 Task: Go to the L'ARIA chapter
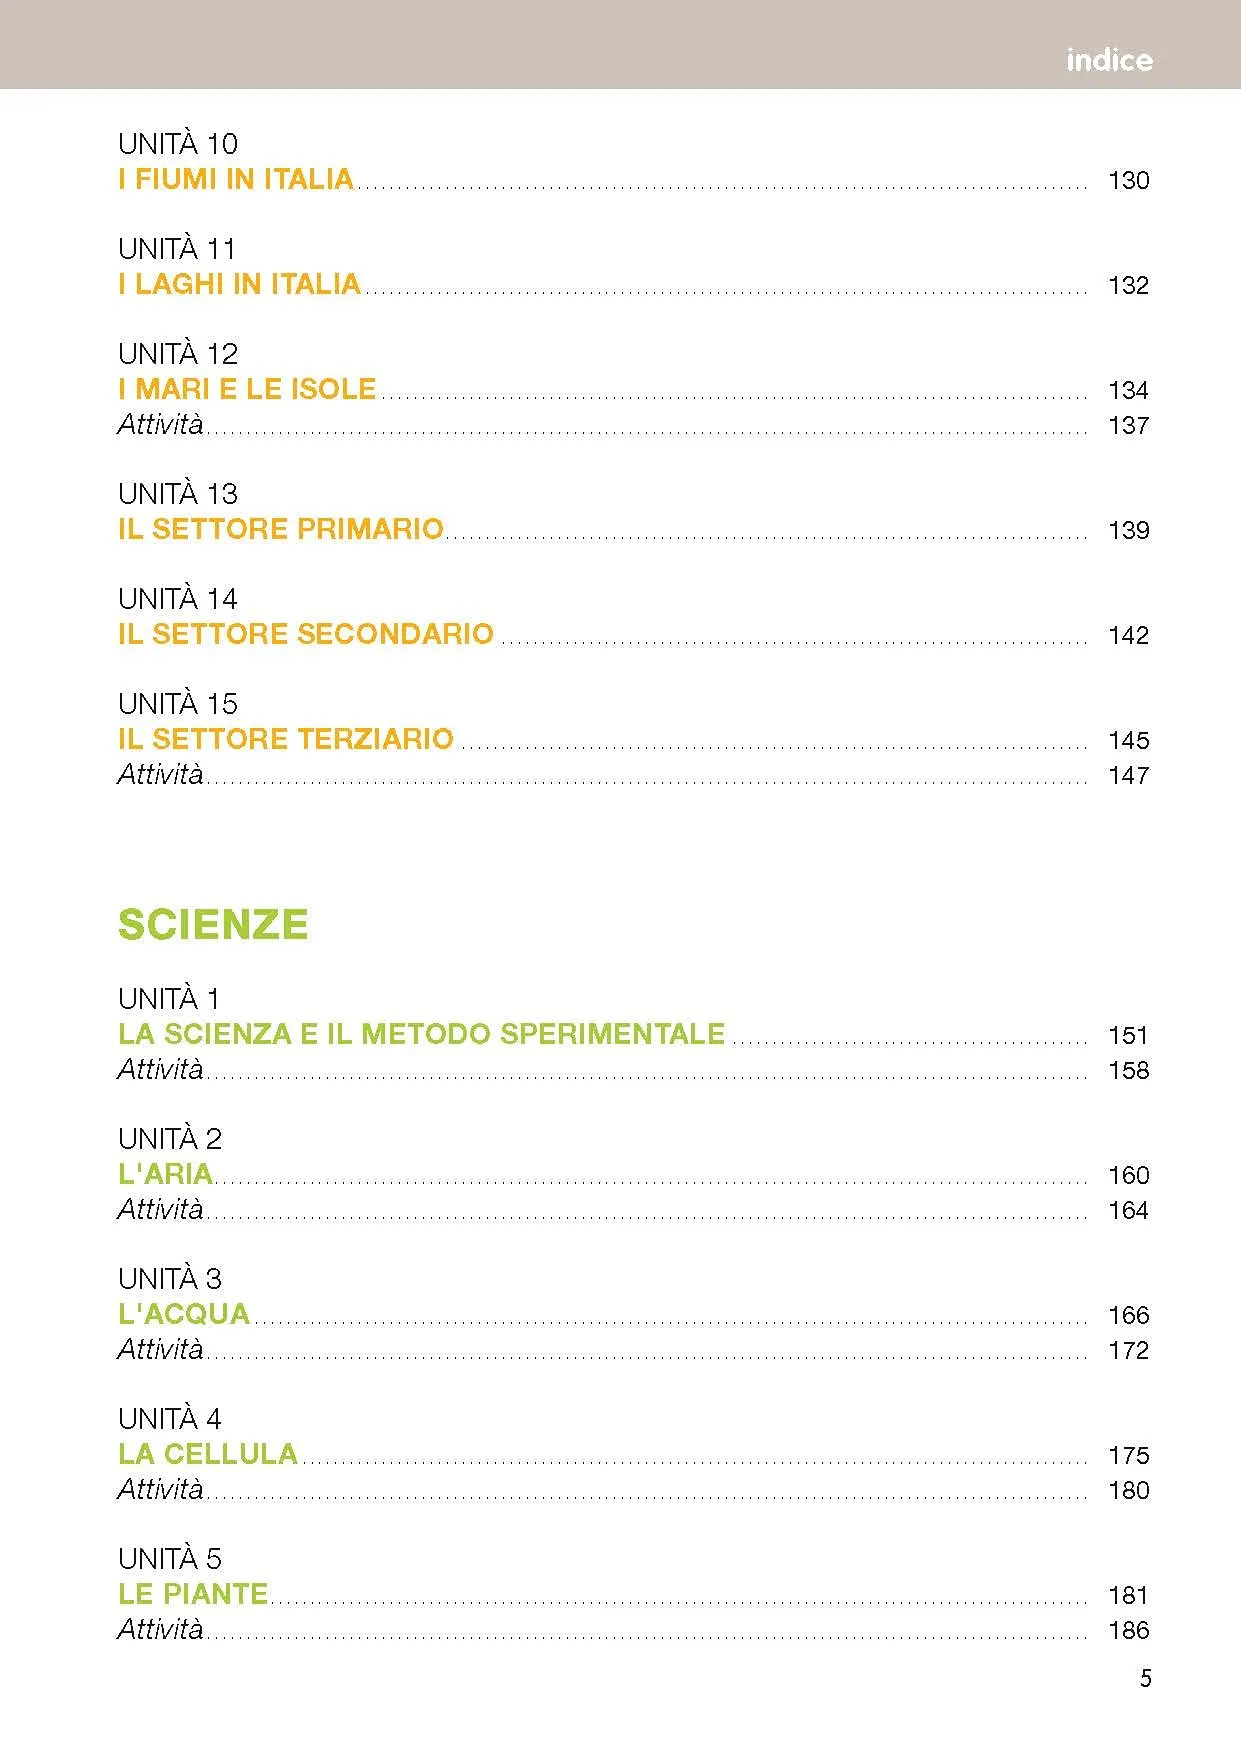[166, 1174]
